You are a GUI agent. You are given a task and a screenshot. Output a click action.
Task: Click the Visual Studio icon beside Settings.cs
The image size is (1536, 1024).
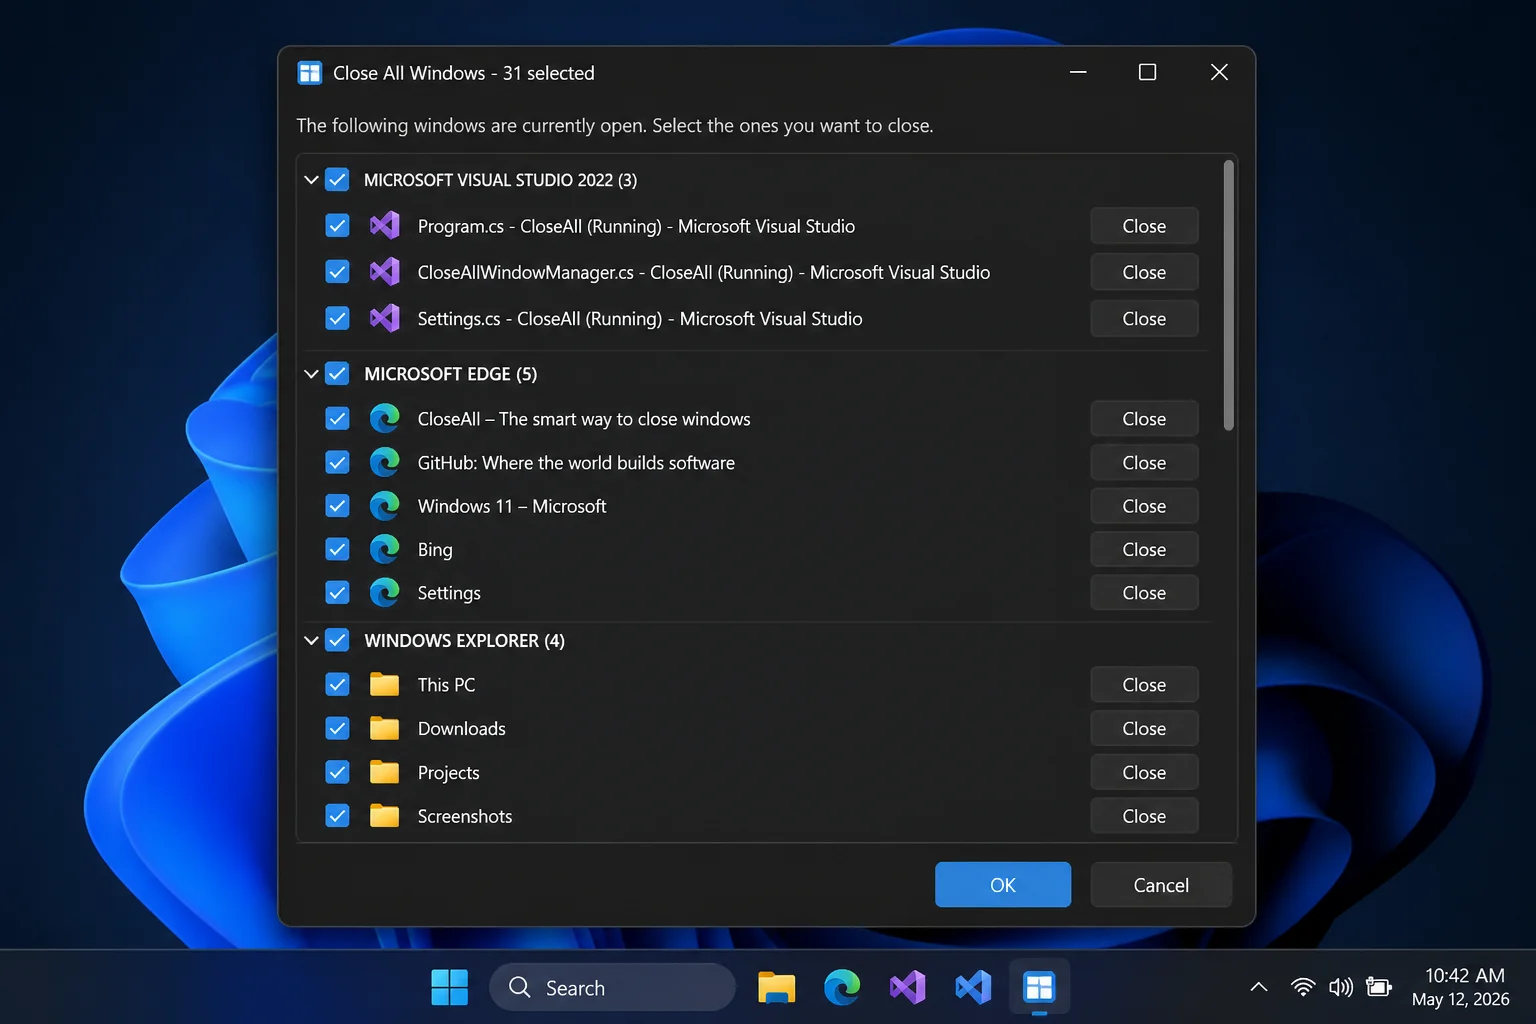[x=385, y=318]
